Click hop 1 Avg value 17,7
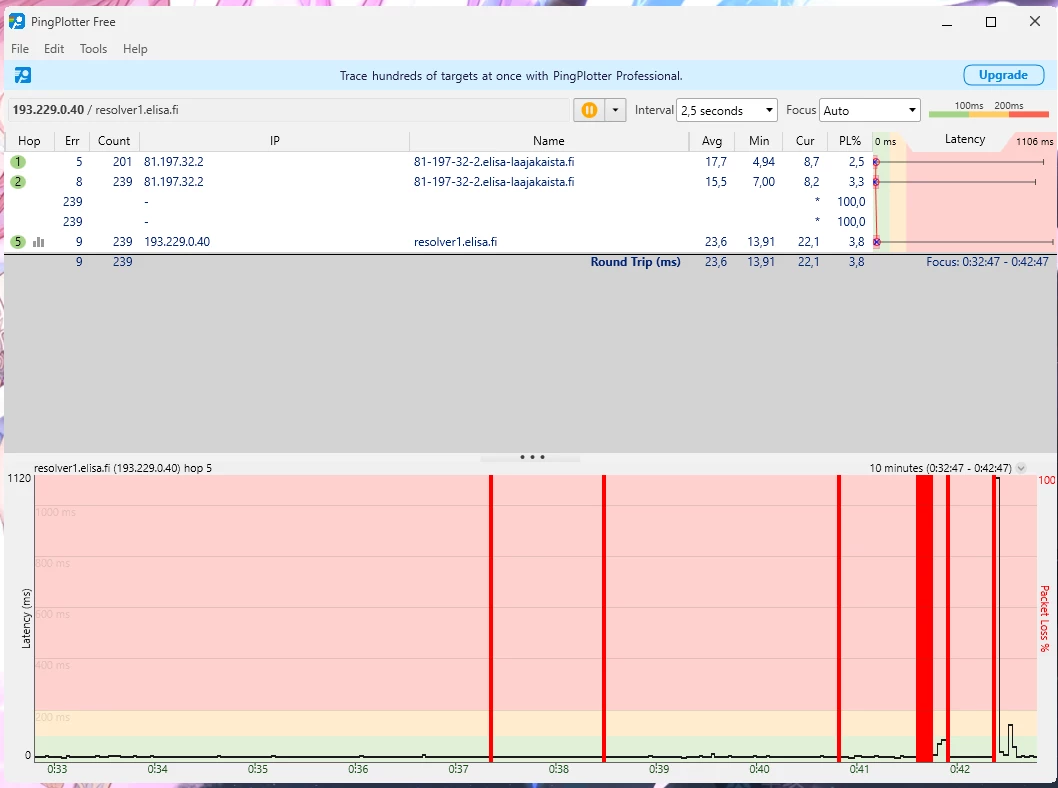 (x=716, y=162)
